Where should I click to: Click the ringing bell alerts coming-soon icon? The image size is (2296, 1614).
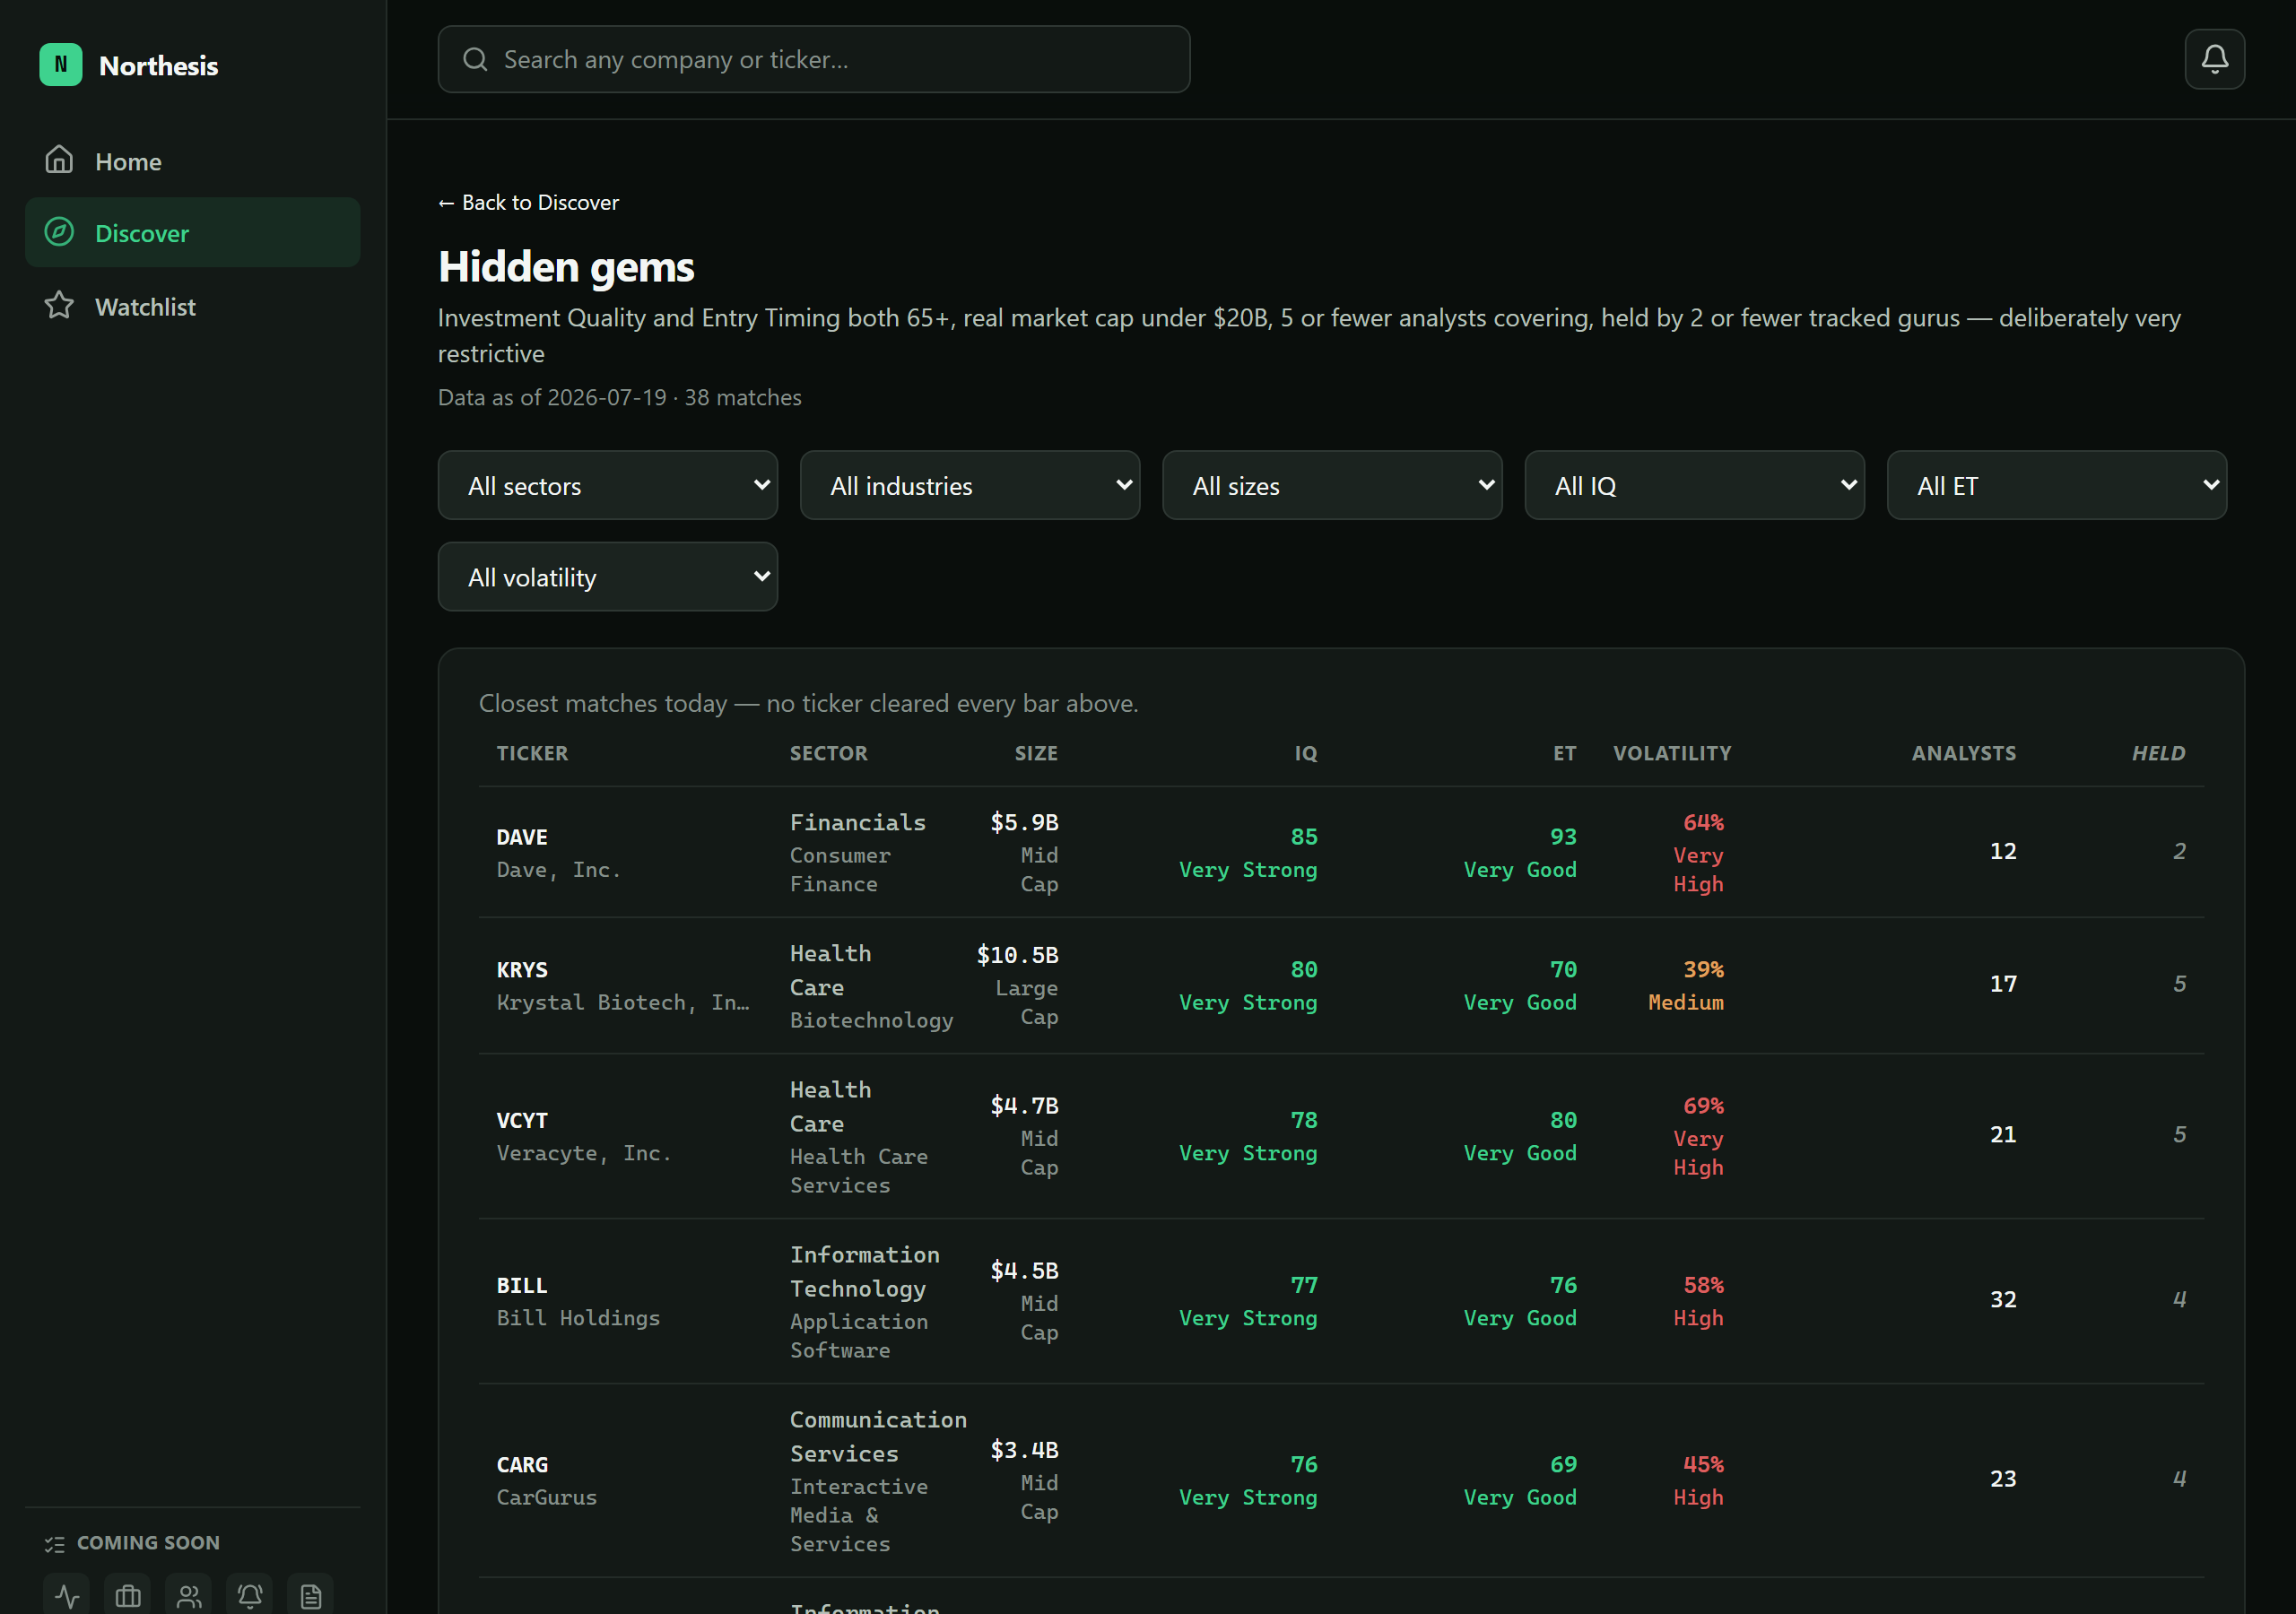point(250,1595)
